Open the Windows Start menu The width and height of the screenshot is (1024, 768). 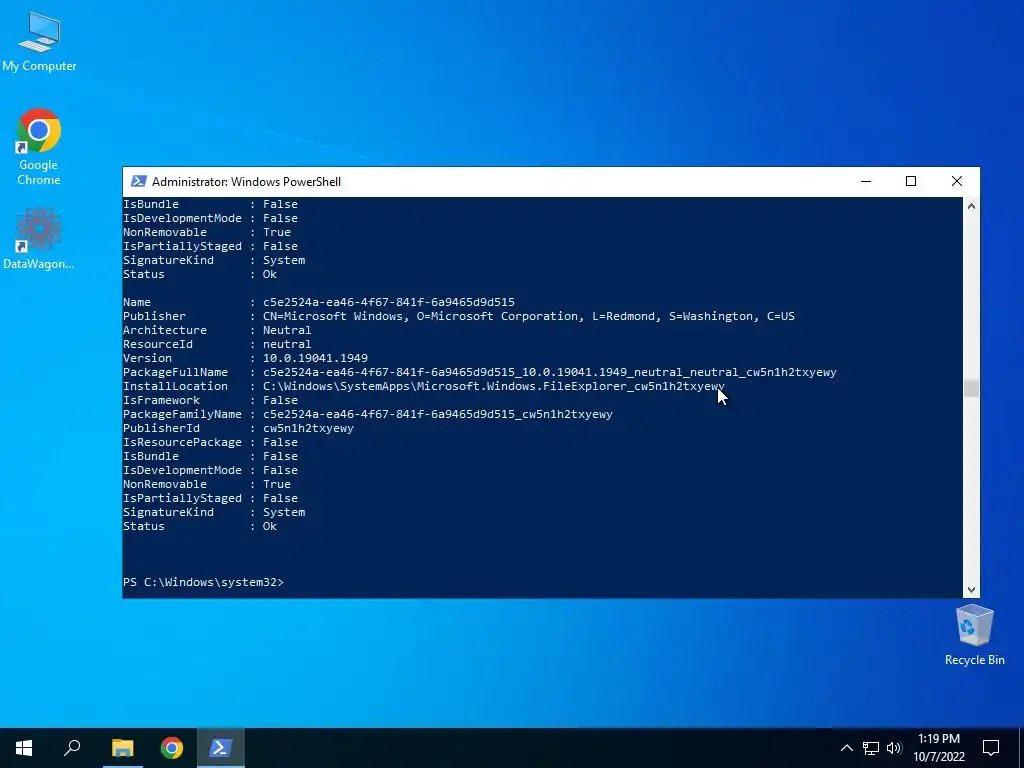click(x=24, y=748)
